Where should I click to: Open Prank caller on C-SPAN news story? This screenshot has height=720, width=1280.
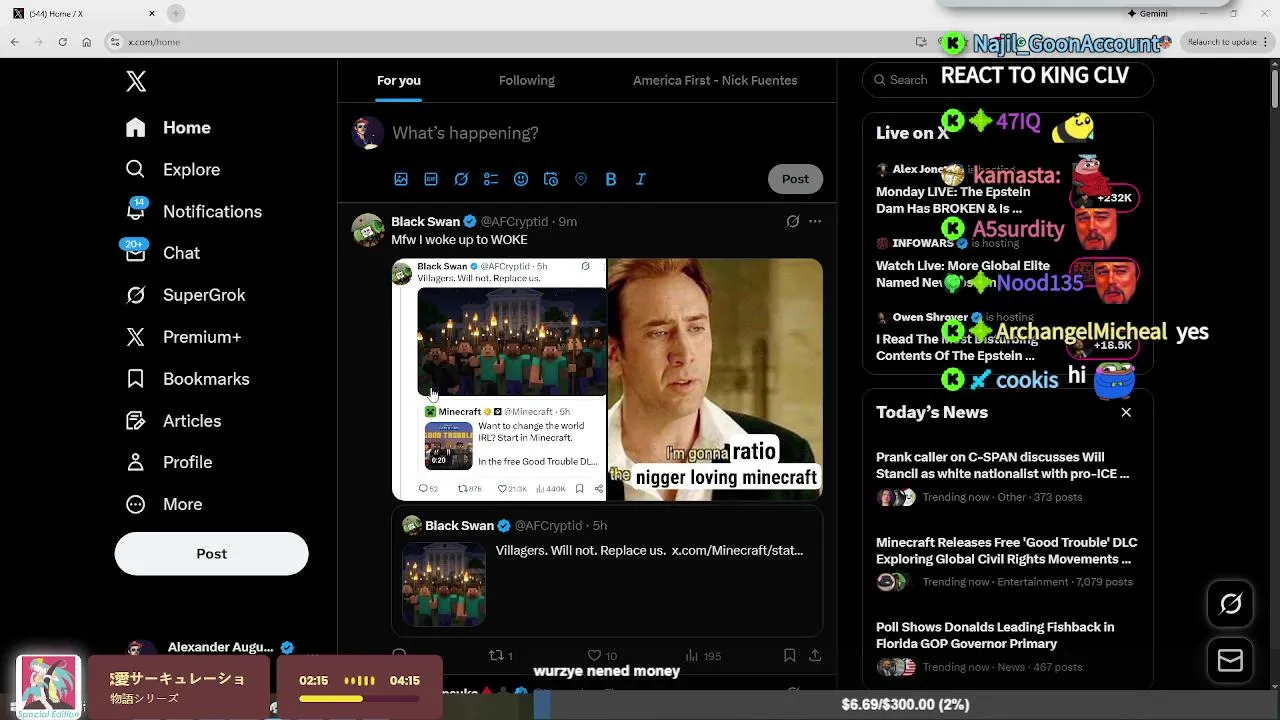tap(1007, 478)
